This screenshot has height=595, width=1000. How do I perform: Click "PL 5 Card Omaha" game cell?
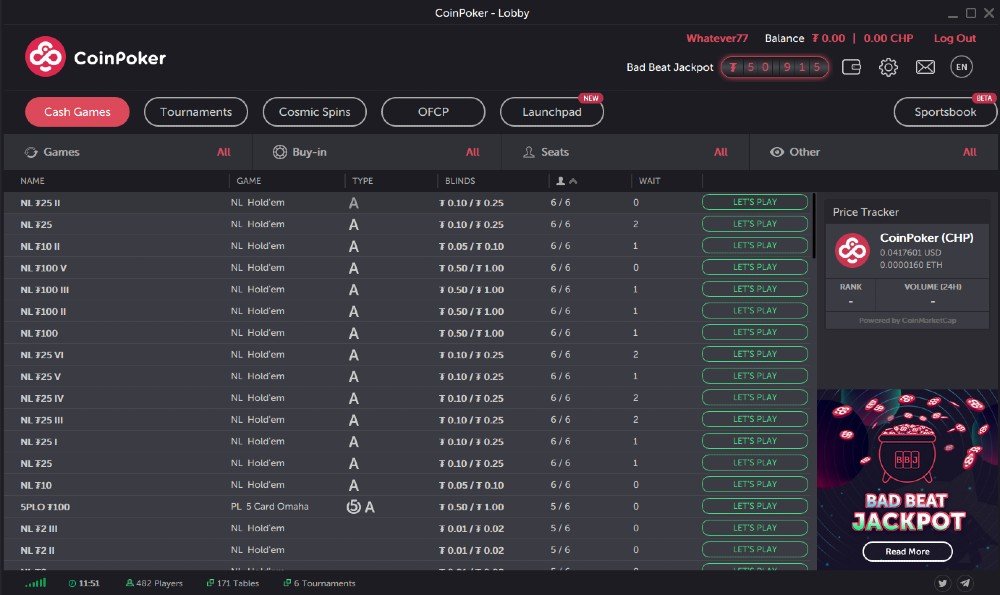[270, 506]
